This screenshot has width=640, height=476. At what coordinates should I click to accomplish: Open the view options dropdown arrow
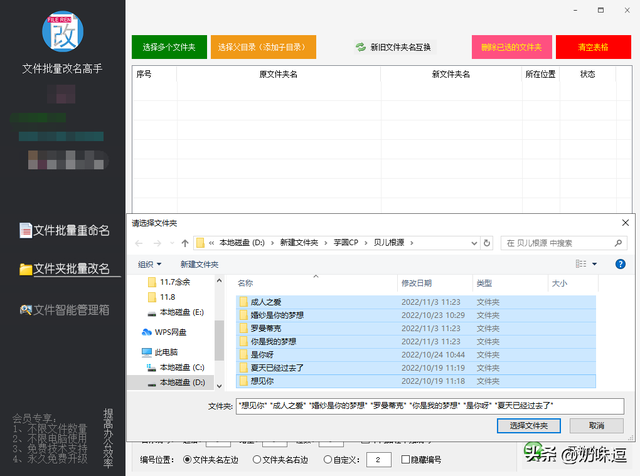click(x=594, y=264)
